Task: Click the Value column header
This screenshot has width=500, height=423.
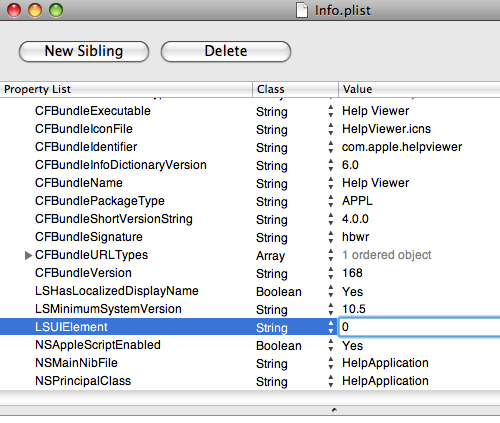Action: coord(419,89)
